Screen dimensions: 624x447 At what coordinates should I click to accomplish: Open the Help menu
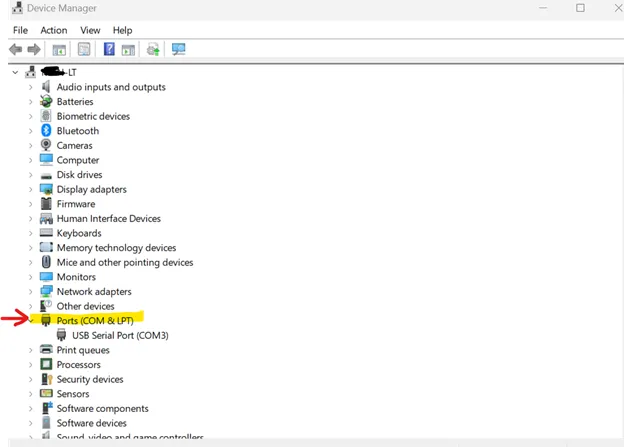pos(122,30)
